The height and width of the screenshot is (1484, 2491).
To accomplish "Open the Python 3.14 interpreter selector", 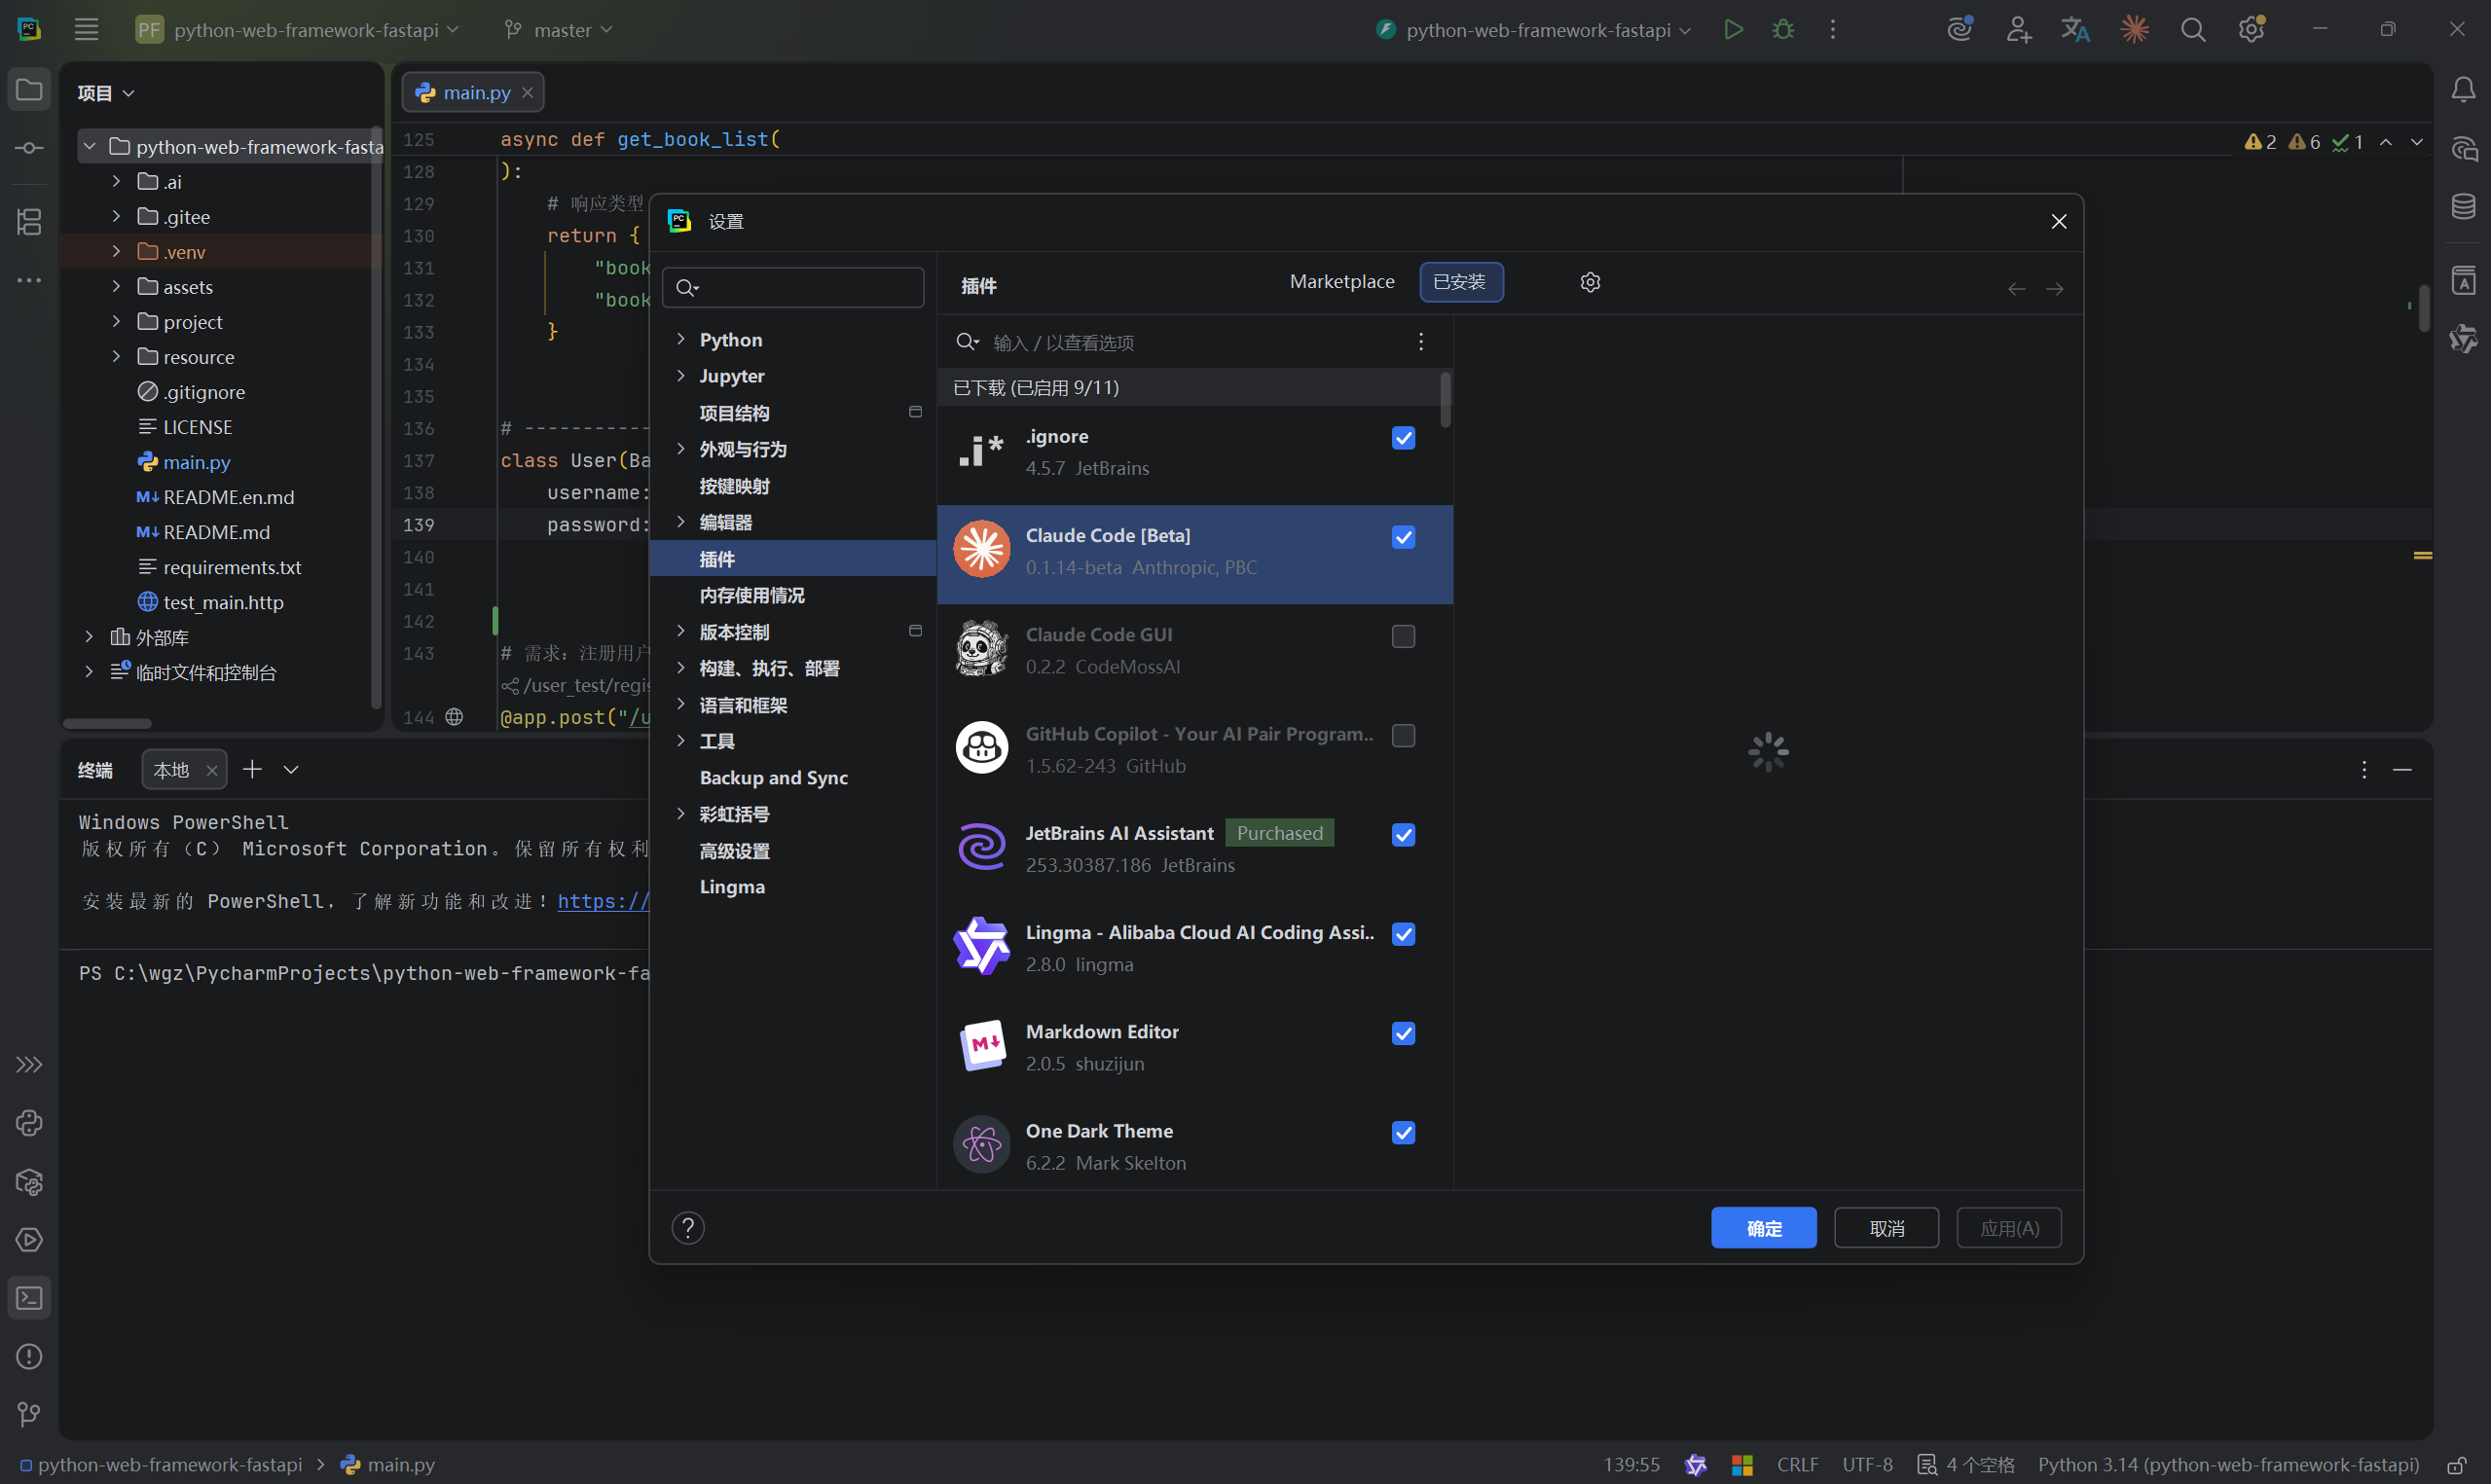I will click(2228, 1465).
